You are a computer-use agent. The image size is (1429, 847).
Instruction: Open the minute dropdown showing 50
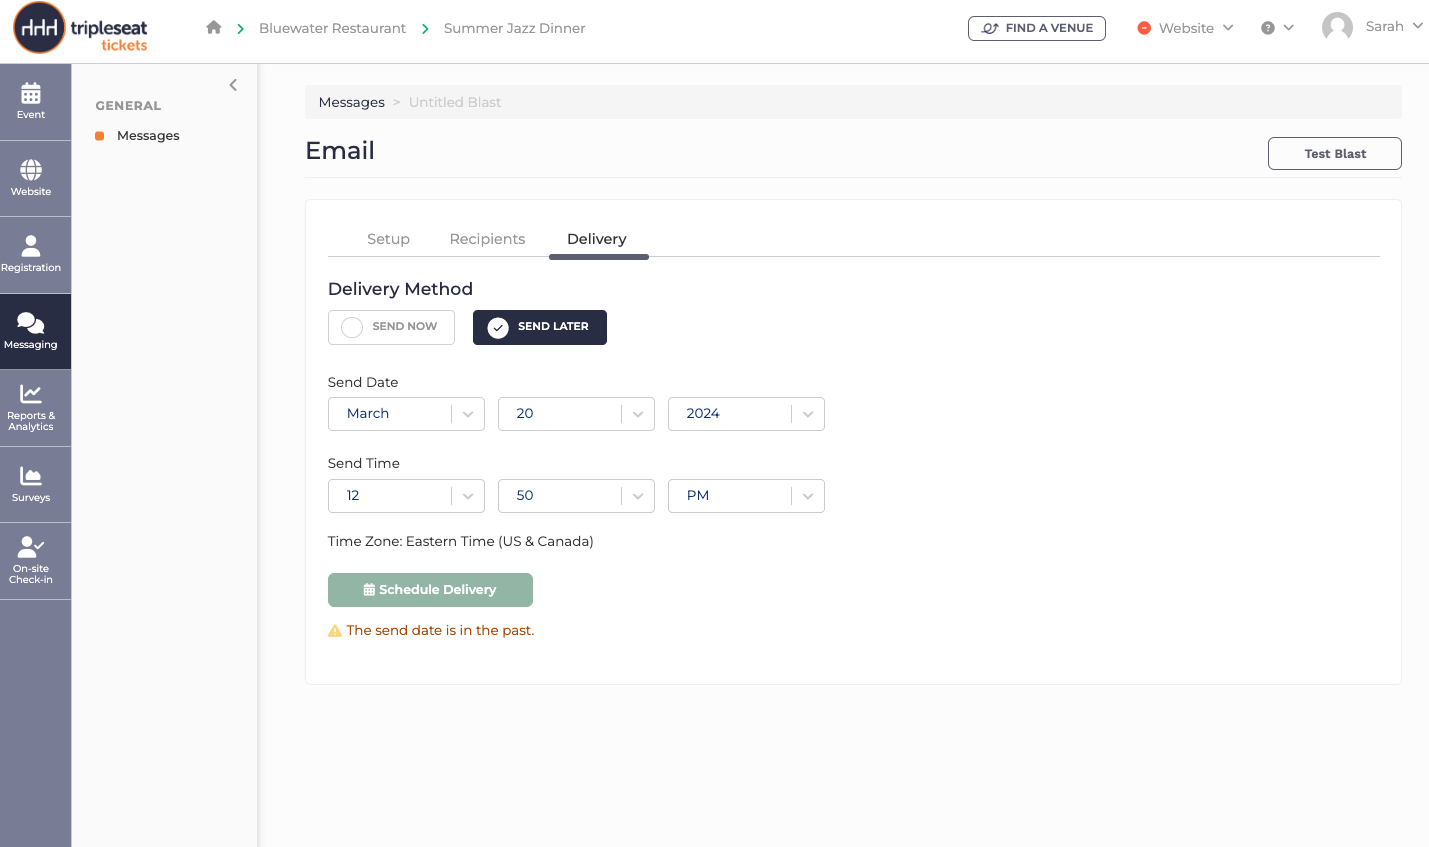576,496
